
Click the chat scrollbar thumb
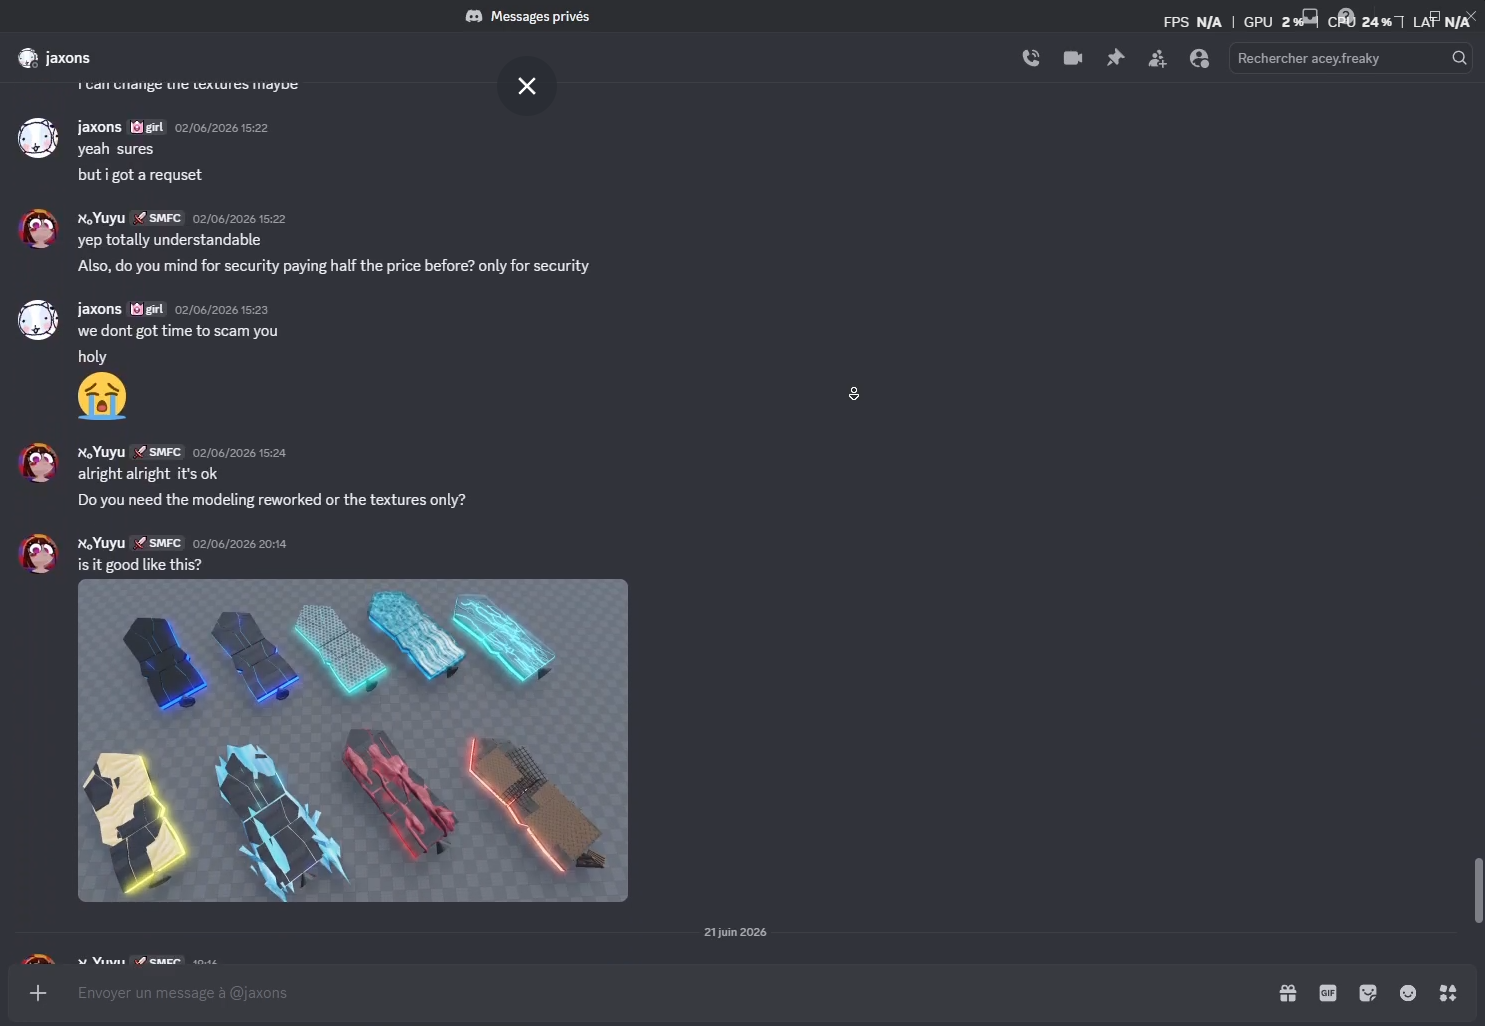(1478, 890)
